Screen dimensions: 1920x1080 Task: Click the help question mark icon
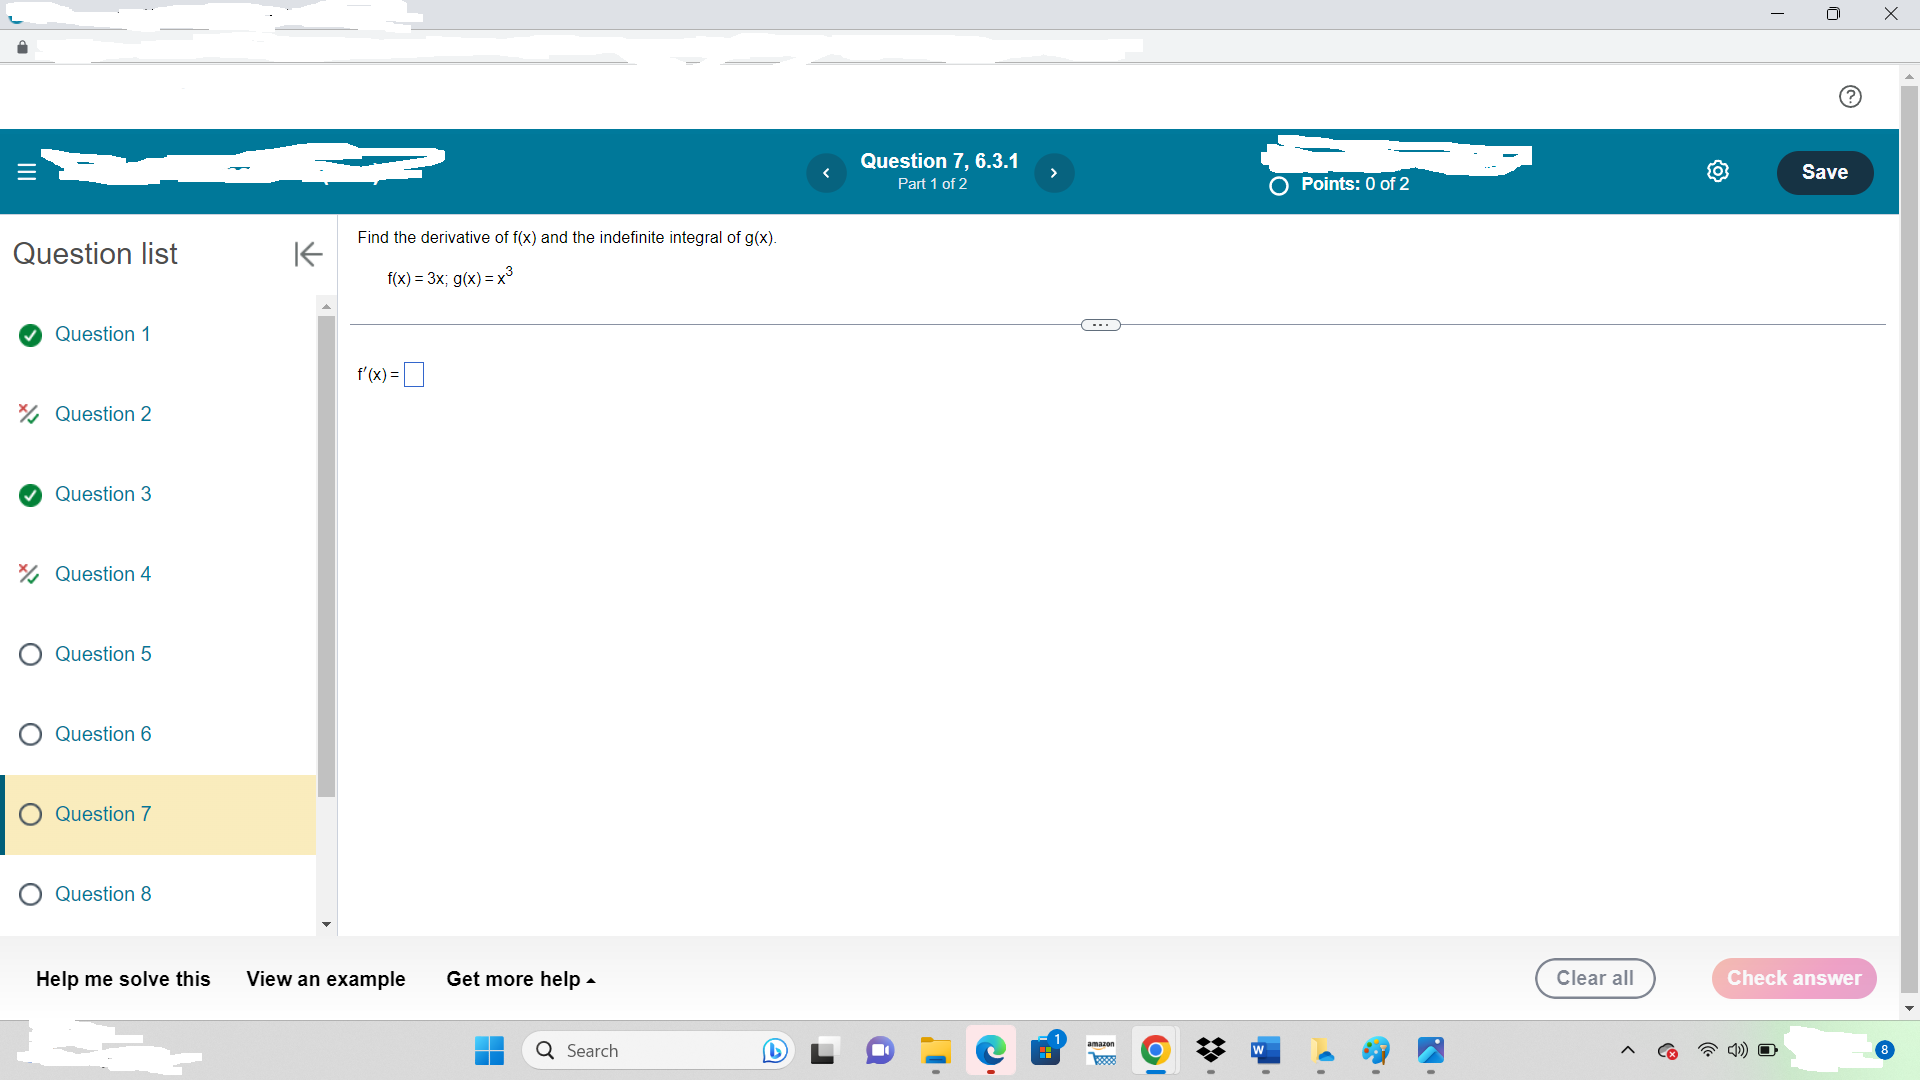point(1850,96)
